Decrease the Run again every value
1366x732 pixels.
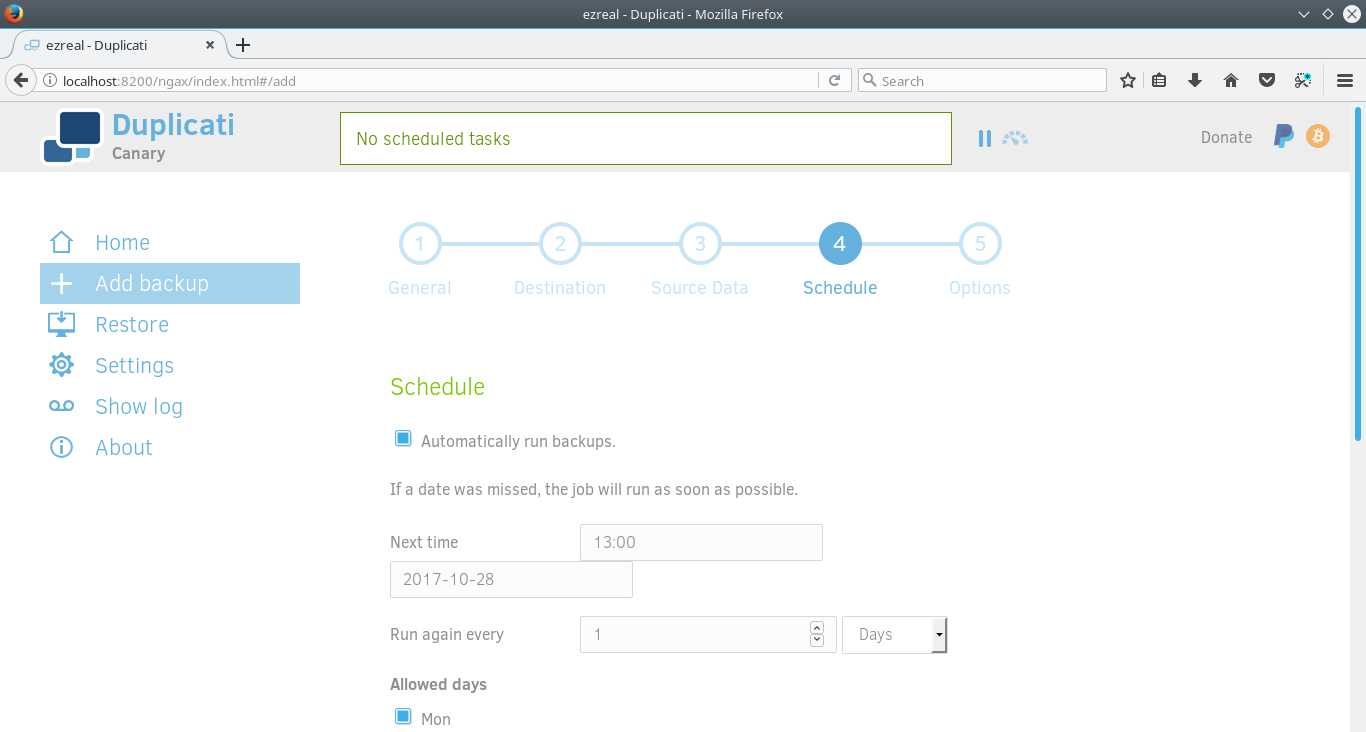point(816,640)
